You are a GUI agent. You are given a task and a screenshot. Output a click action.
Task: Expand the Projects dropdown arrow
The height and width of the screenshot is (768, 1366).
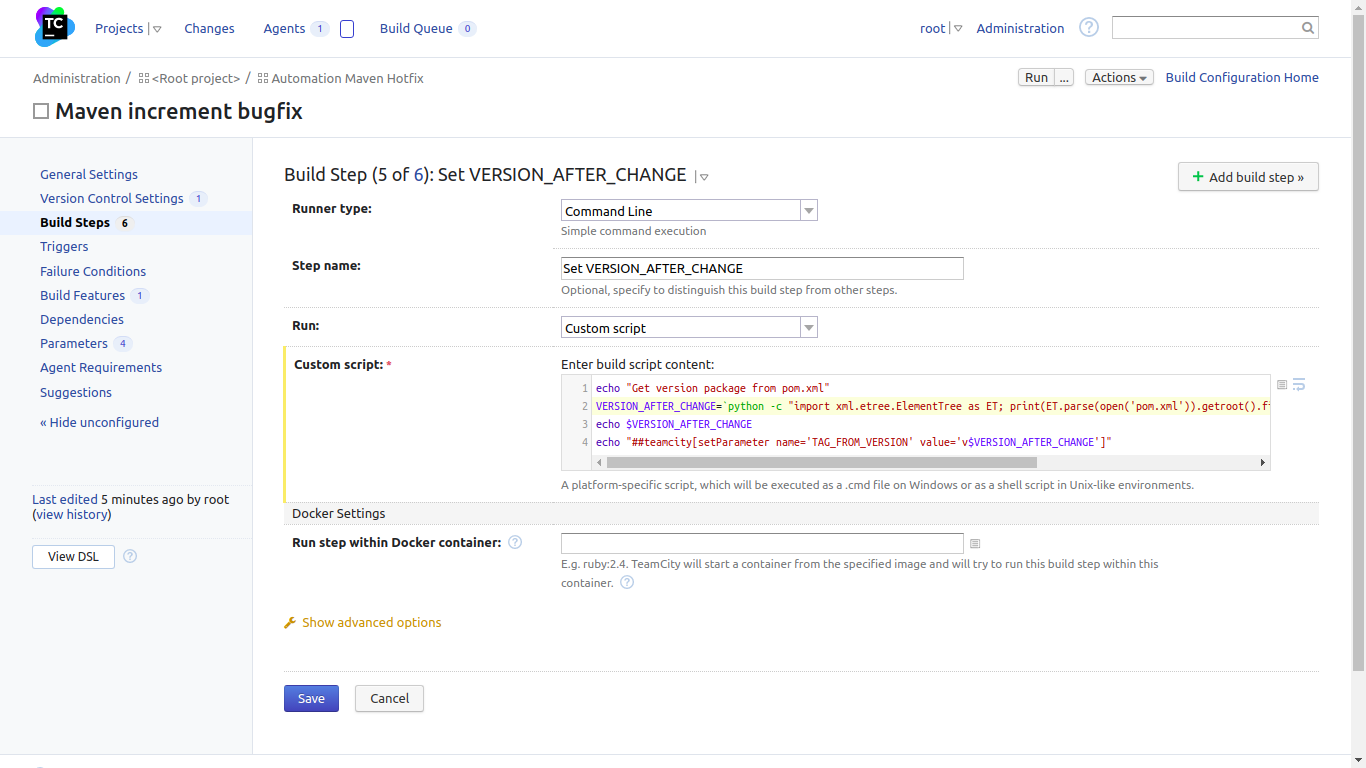(x=158, y=29)
